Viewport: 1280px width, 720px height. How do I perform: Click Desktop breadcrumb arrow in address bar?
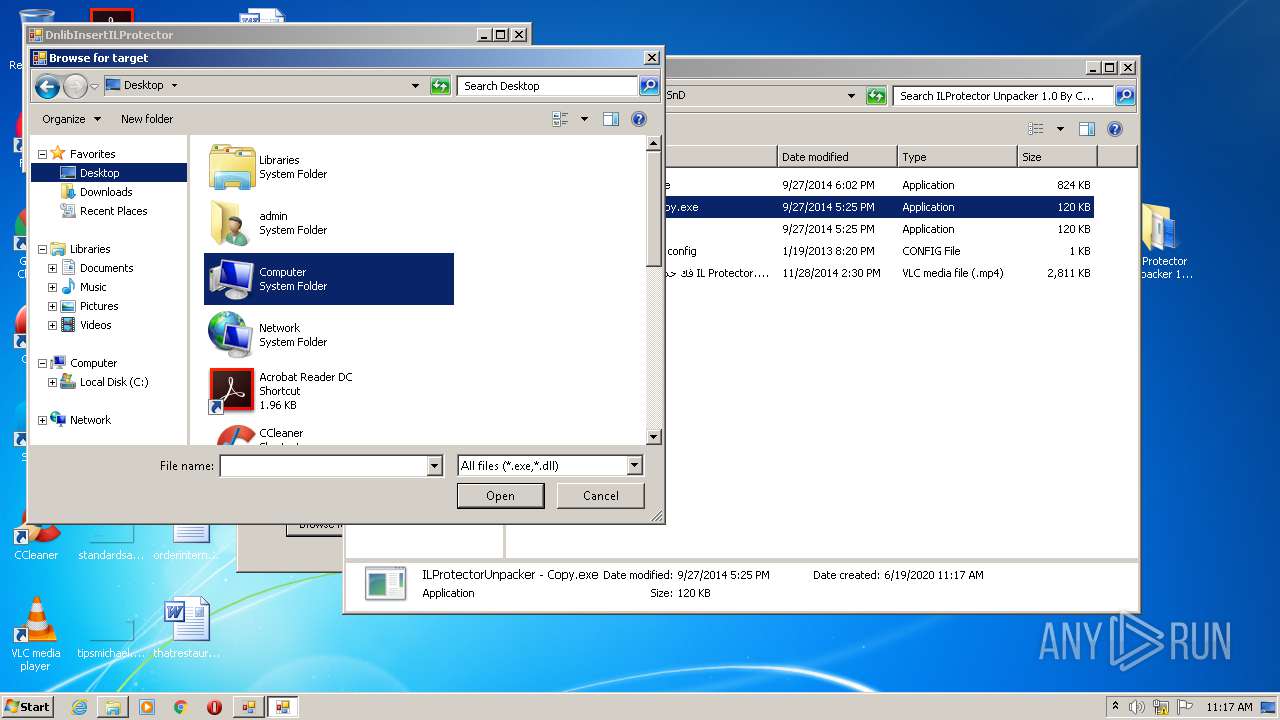click(x=174, y=86)
